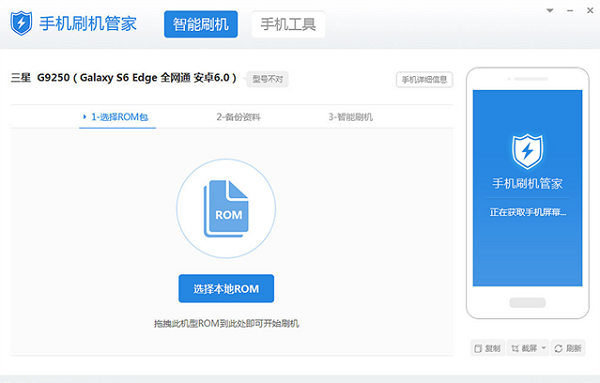Close the application window
Viewport: 600px width, 383px height.
590,11
